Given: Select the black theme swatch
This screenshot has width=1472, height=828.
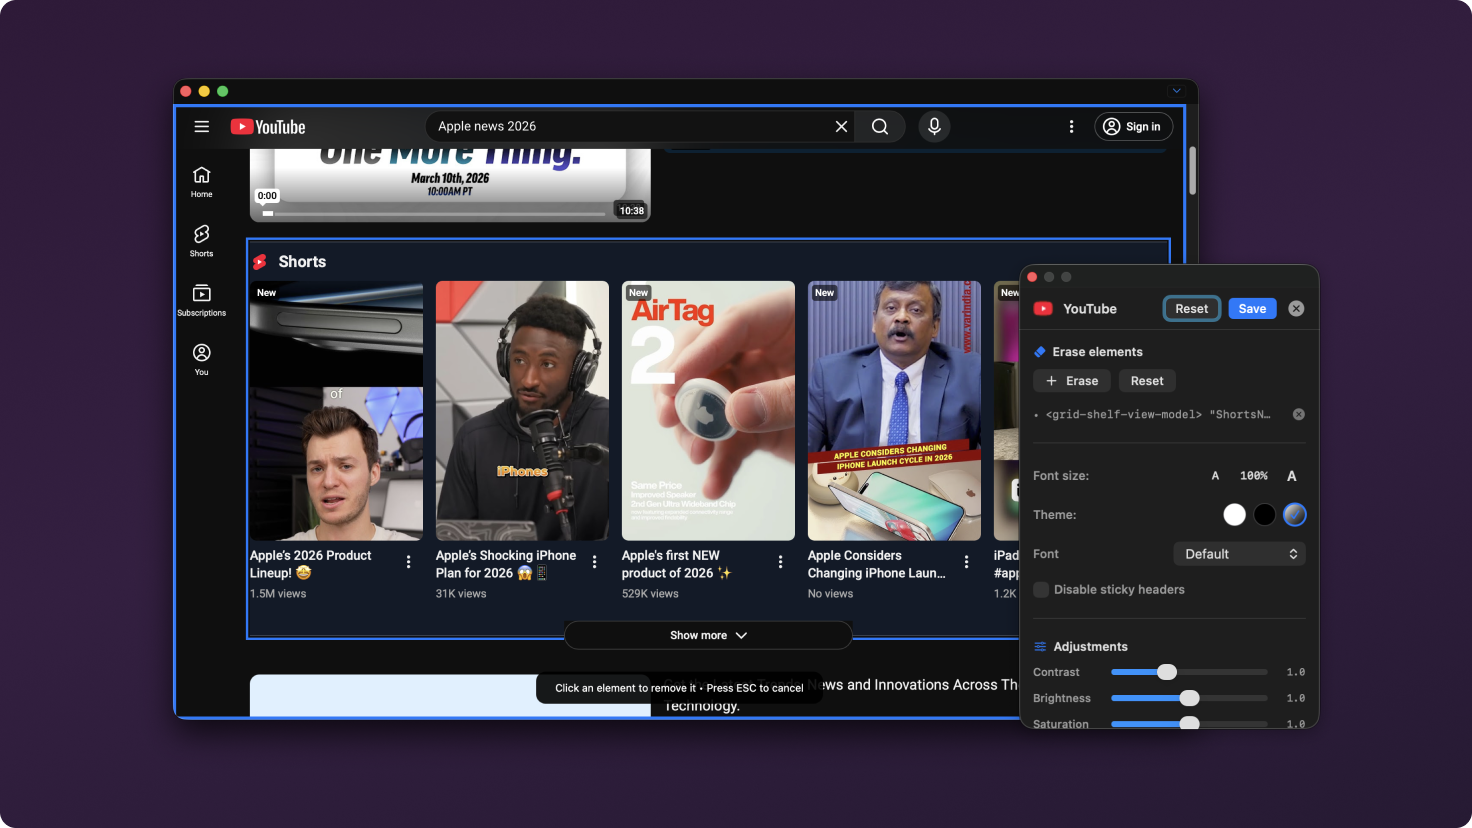Looking at the screenshot, I should click(x=1265, y=515).
